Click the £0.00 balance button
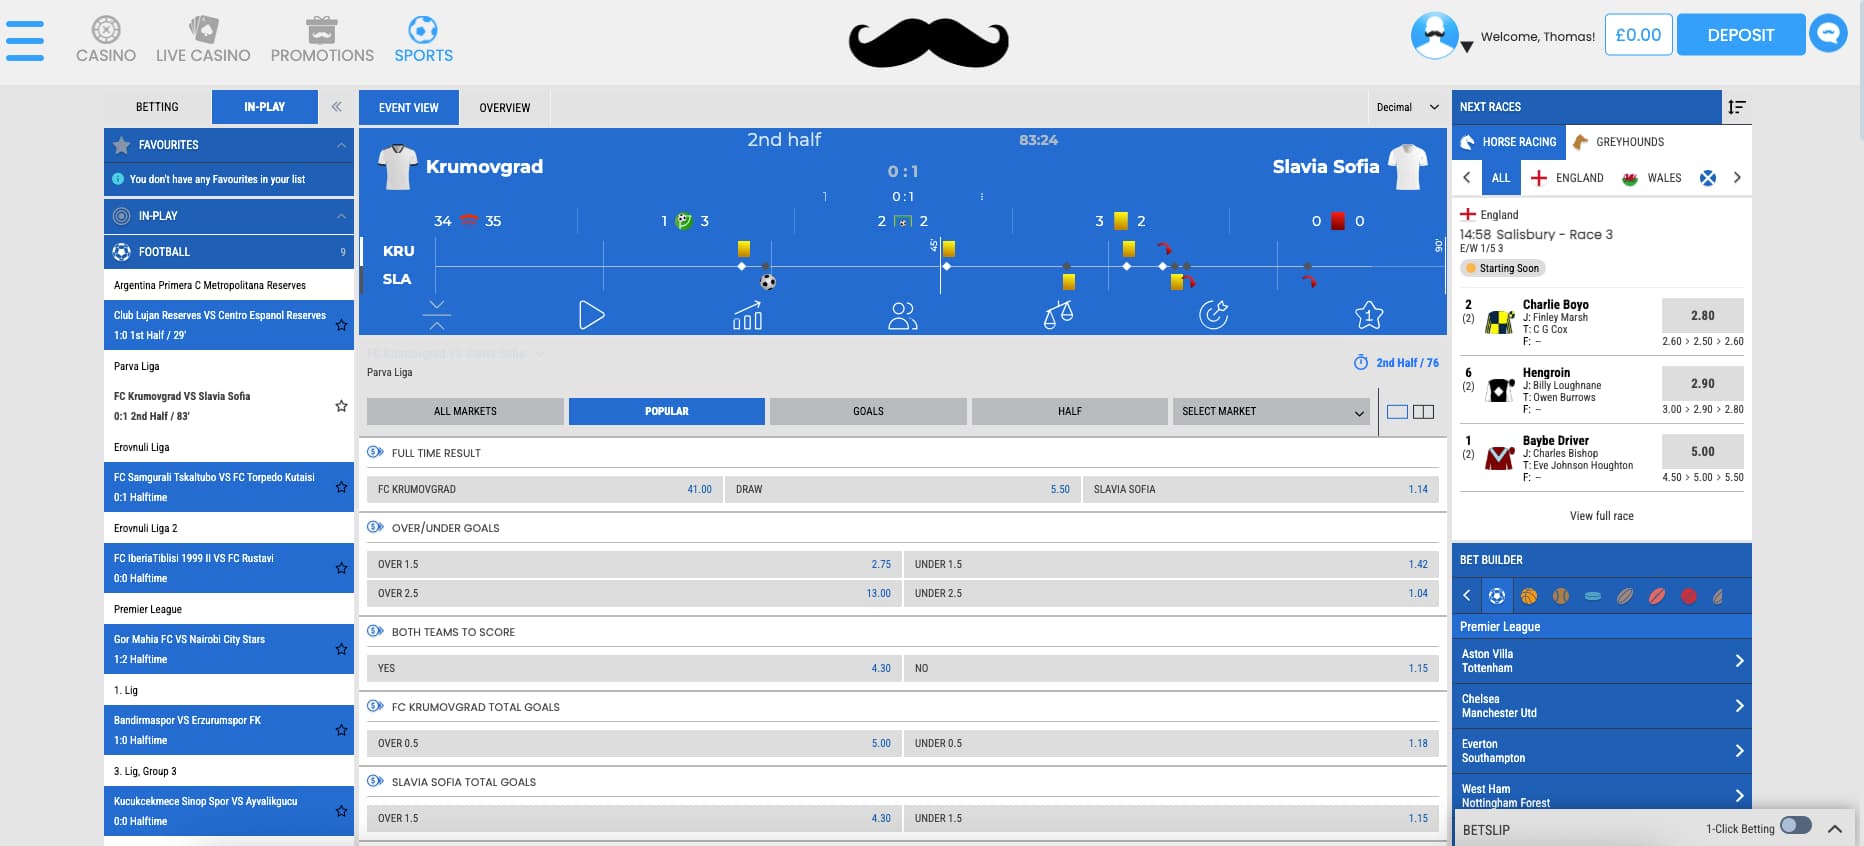Viewport: 1864px width, 846px height. pyautogui.click(x=1638, y=34)
